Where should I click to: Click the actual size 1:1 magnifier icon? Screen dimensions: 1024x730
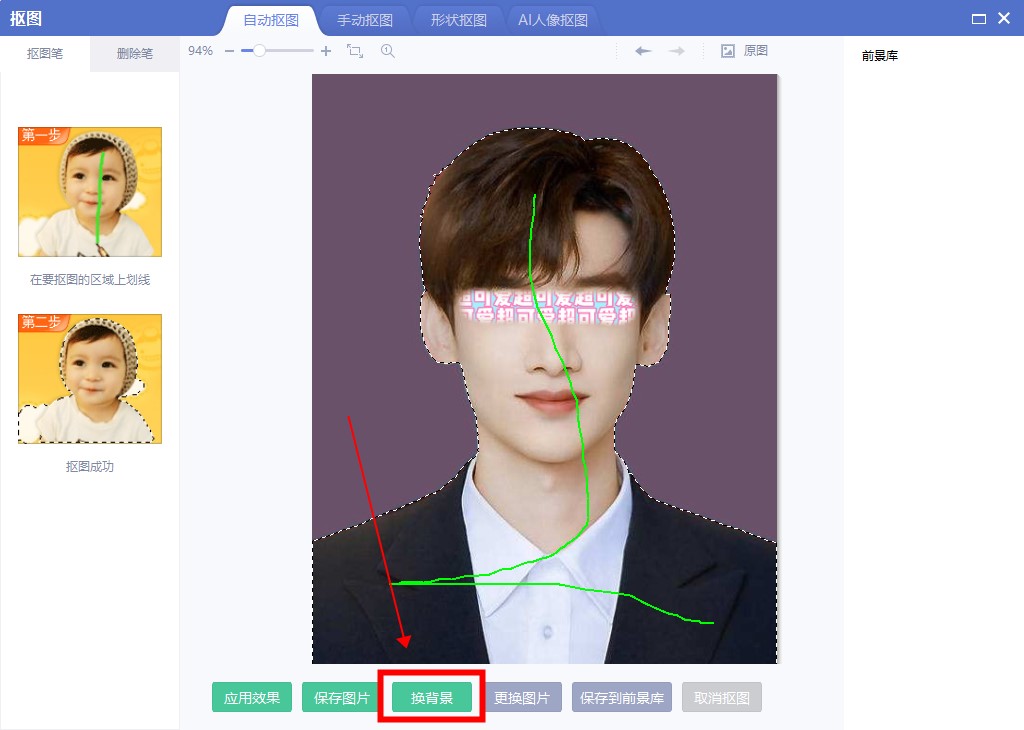click(388, 51)
